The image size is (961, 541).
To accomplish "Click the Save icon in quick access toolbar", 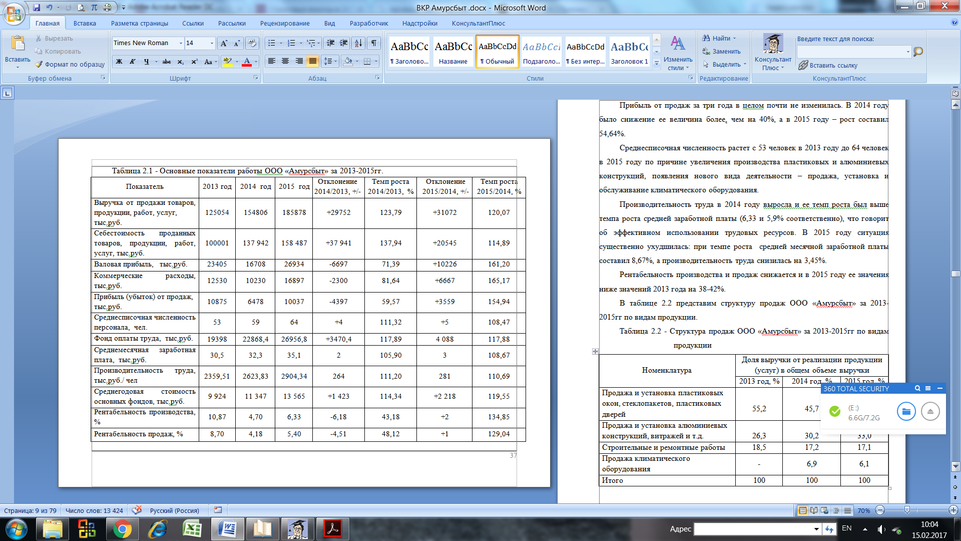I will point(32,7).
